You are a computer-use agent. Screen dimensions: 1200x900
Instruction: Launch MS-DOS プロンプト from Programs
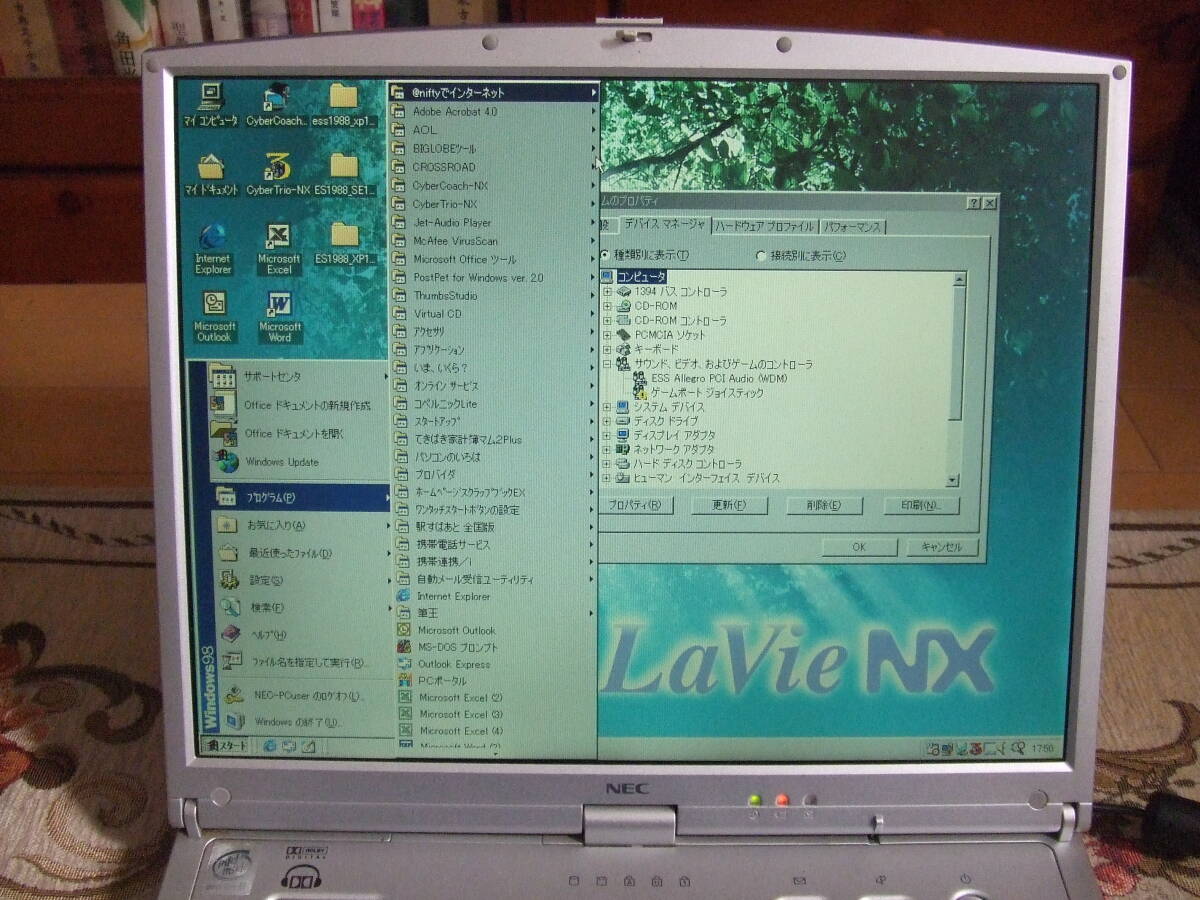(496, 647)
